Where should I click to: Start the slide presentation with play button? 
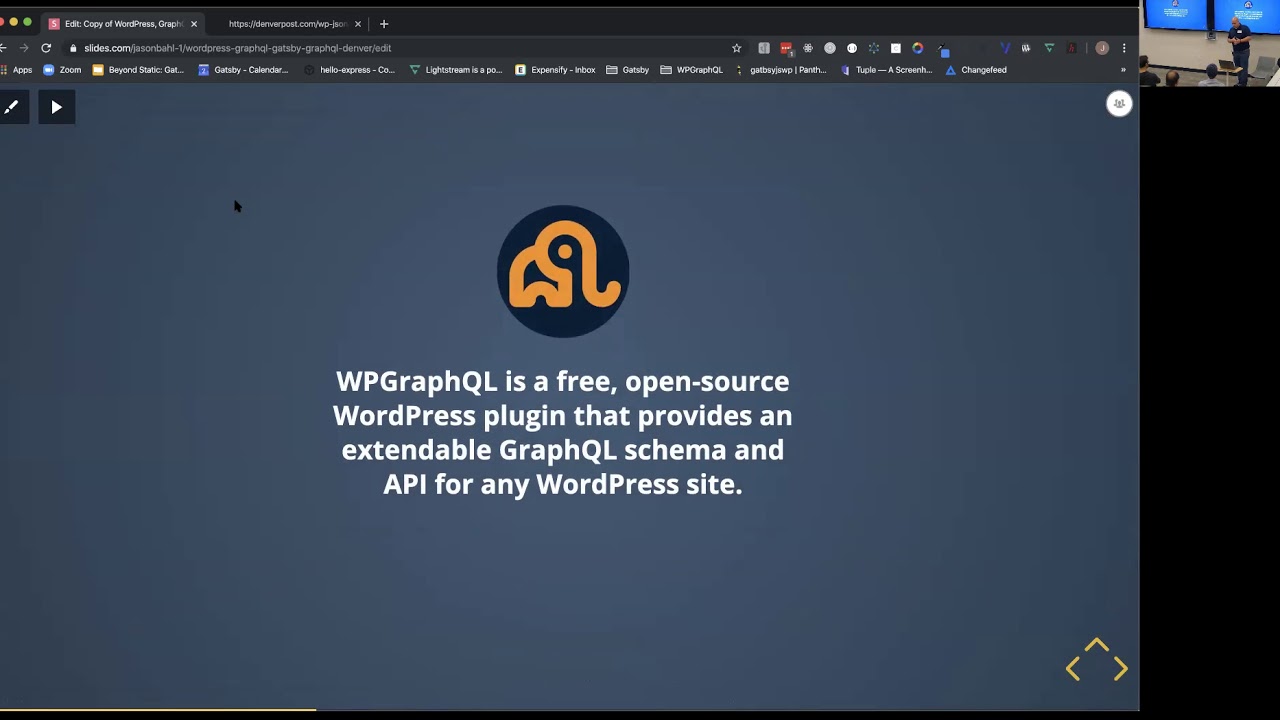pyautogui.click(x=57, y=107)
